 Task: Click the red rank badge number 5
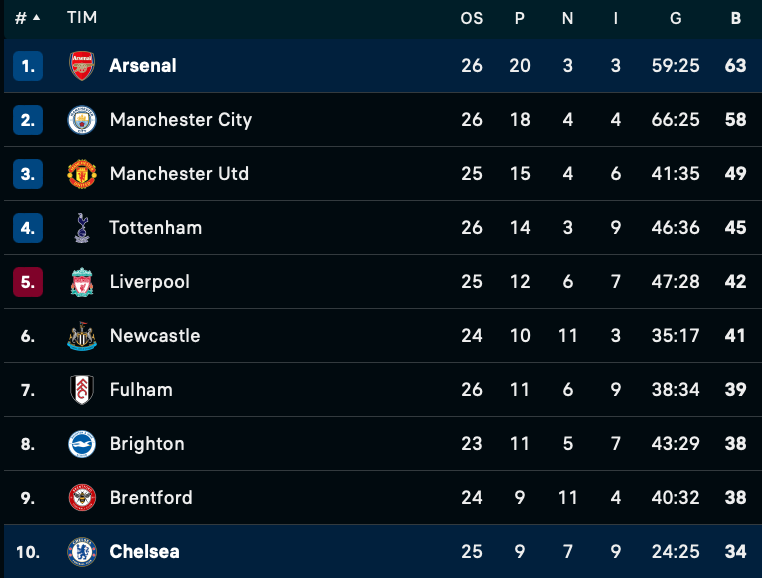click(x=28, y=282)
